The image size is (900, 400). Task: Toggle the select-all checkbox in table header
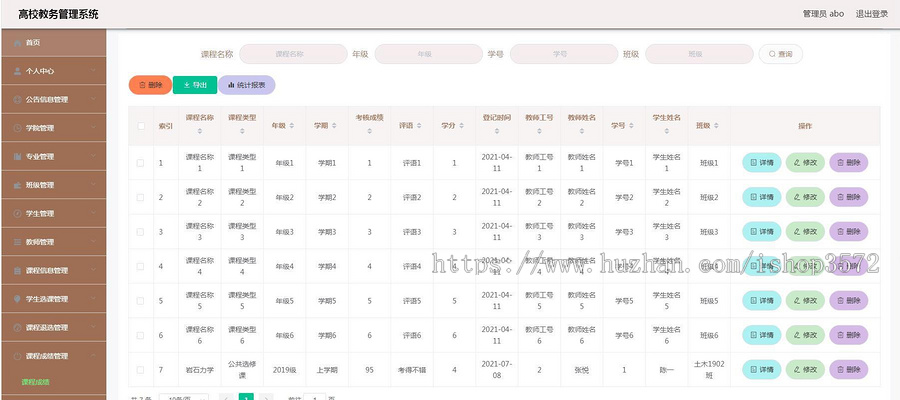coord(141,126)
